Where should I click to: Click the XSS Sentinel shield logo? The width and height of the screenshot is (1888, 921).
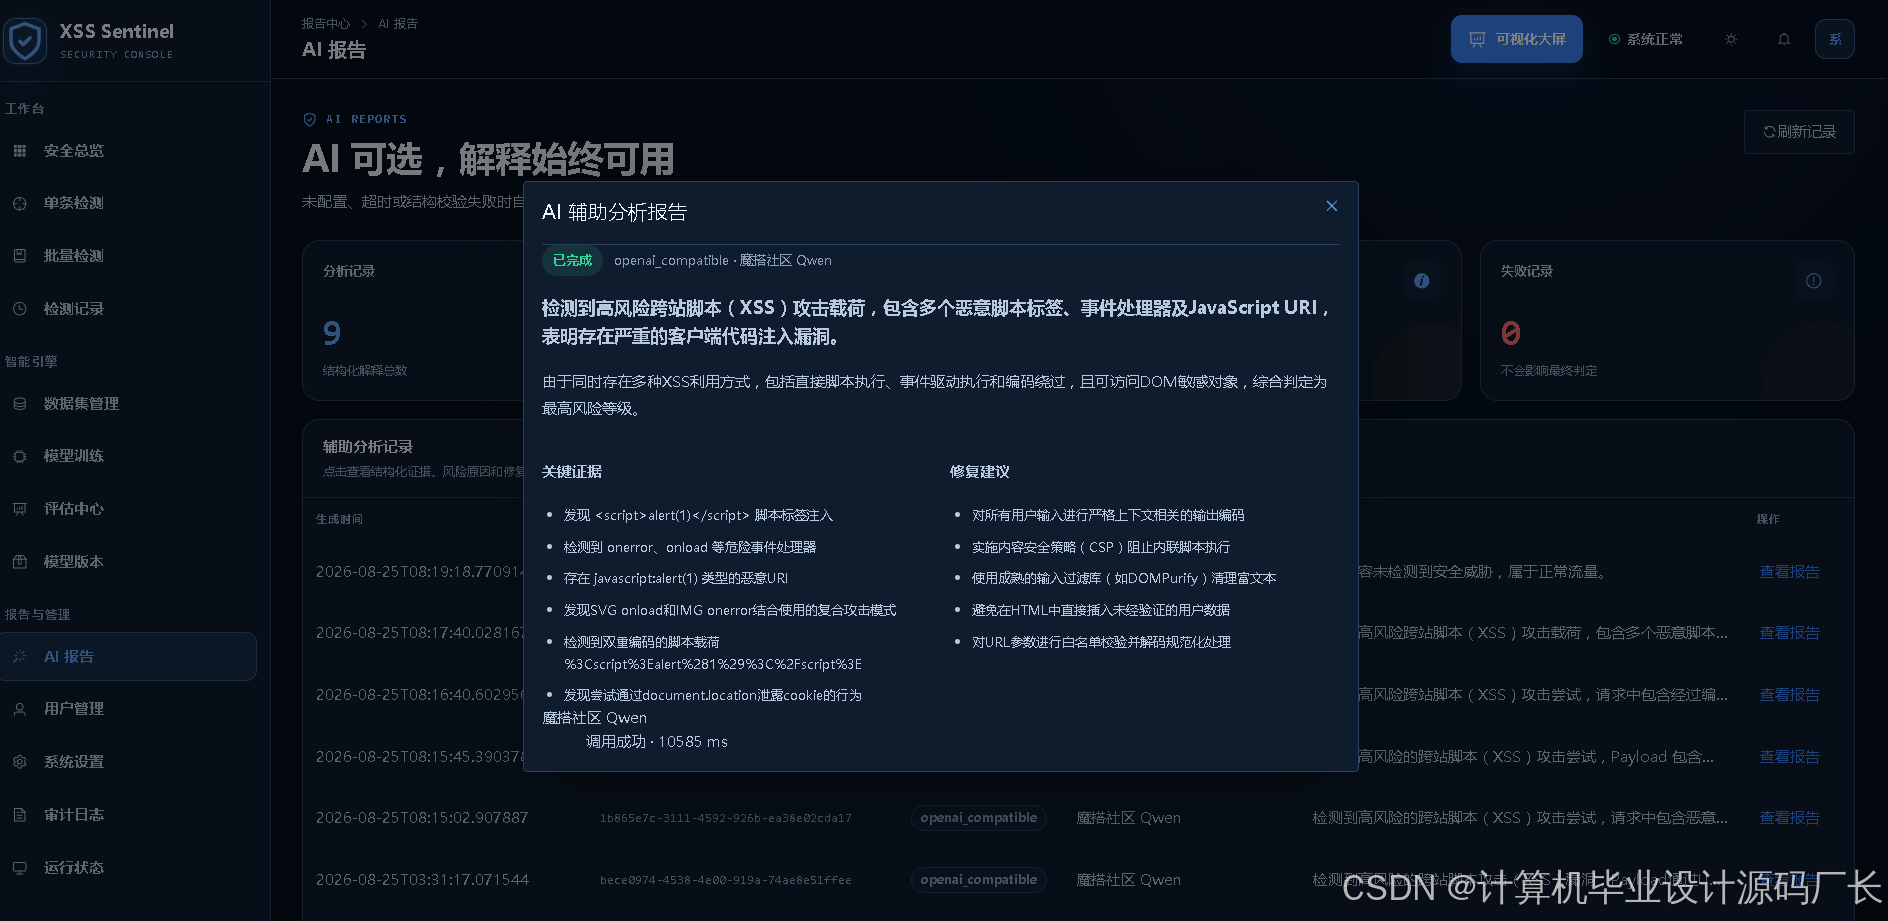(x=25, y=41)
